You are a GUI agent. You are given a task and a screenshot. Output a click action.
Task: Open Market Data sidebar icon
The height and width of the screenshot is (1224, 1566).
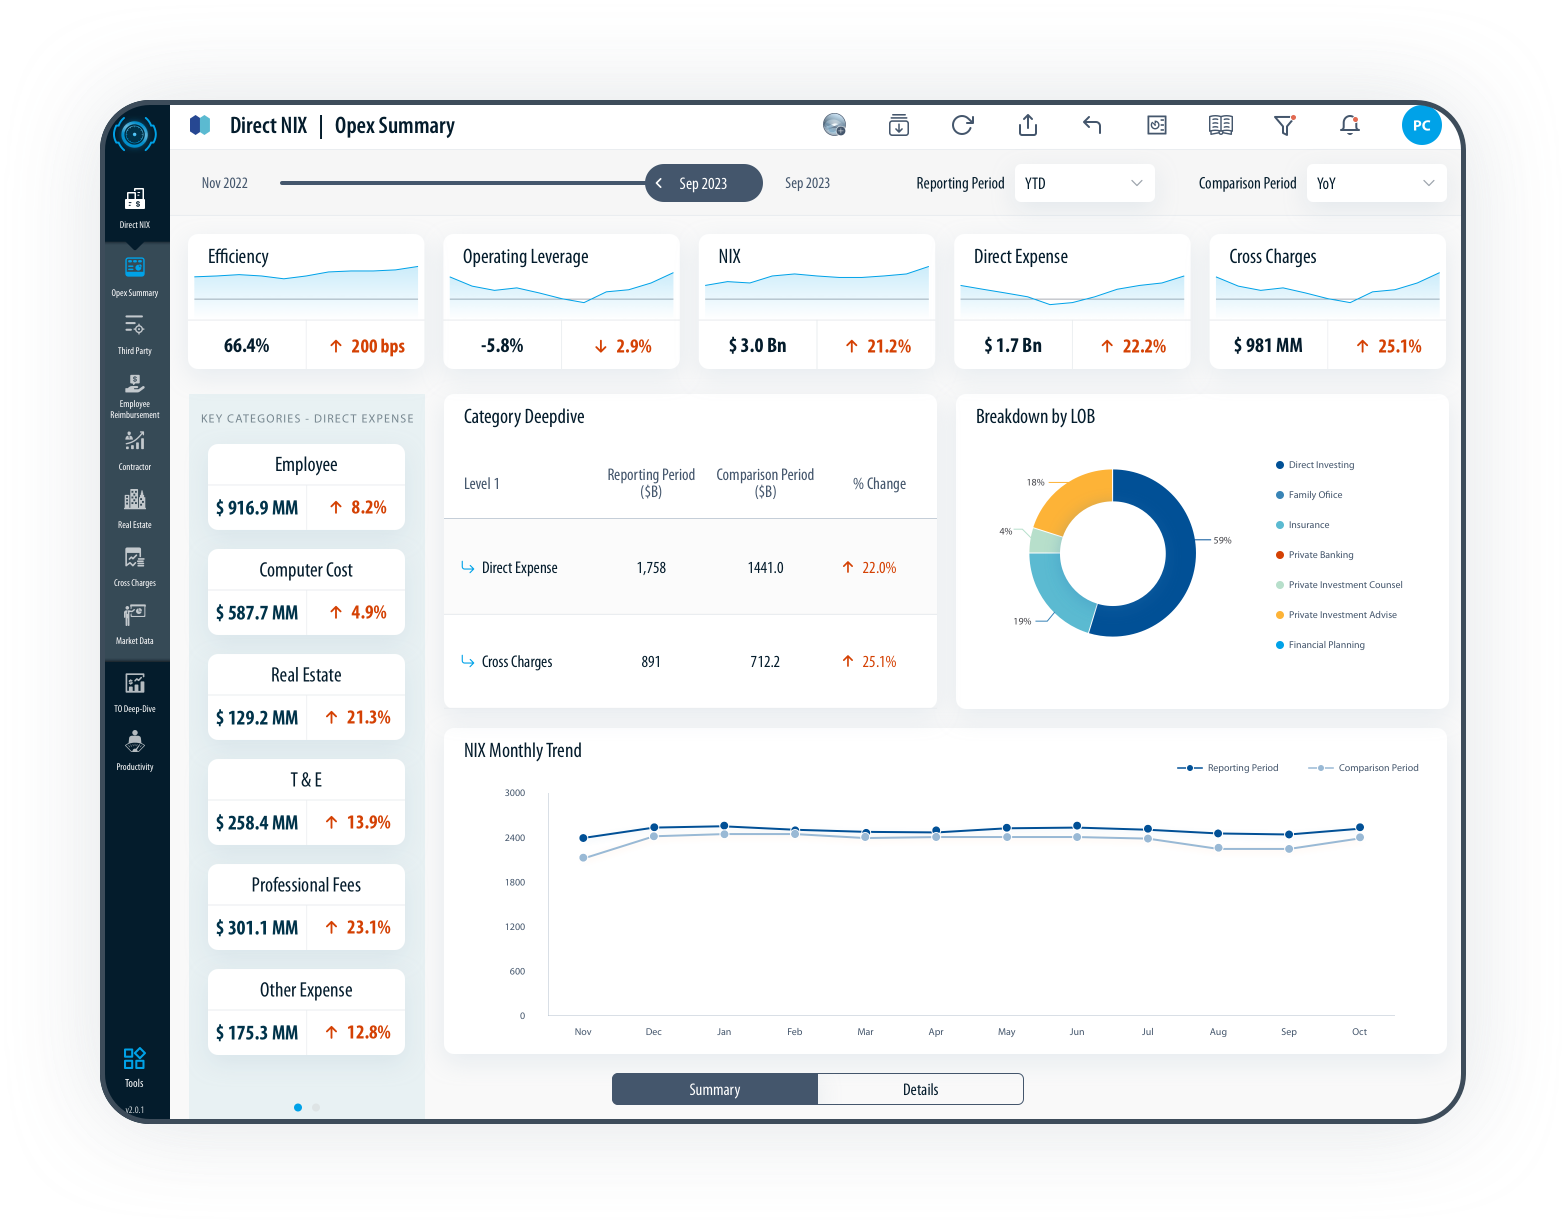click(x=135, y=623)
